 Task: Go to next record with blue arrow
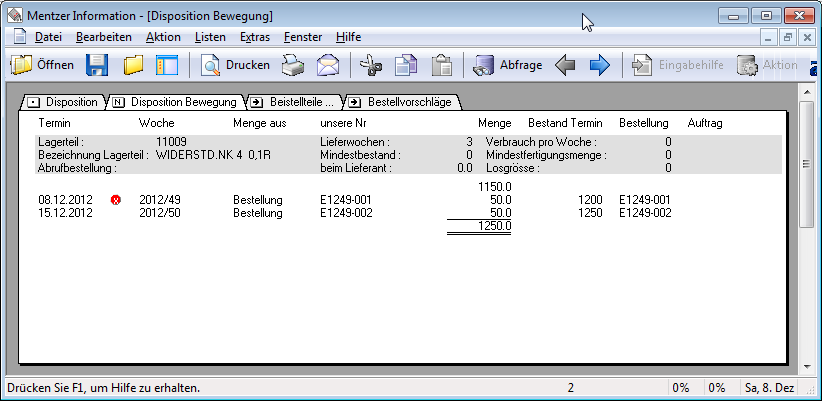tap(599, 66)
